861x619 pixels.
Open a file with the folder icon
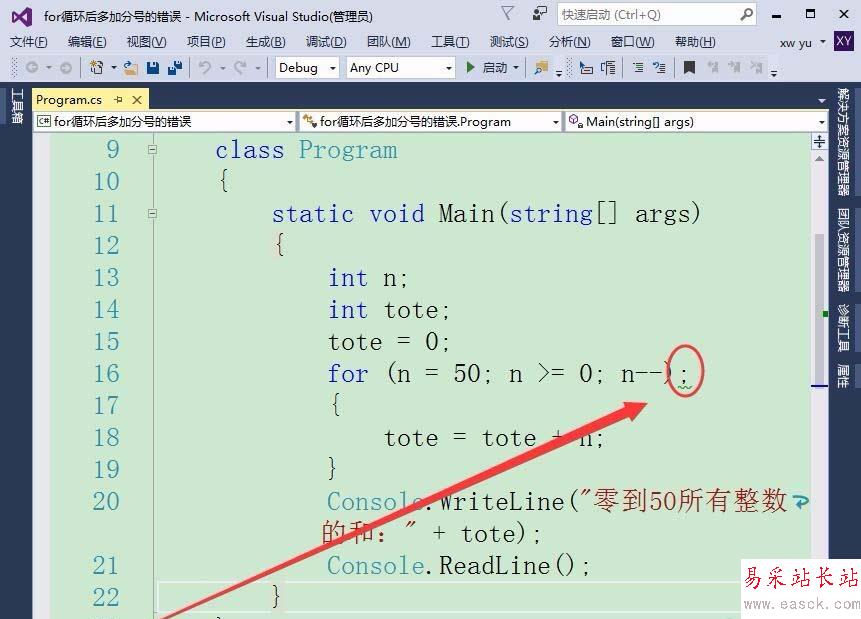pyautogui.click(x=131, y=68)
